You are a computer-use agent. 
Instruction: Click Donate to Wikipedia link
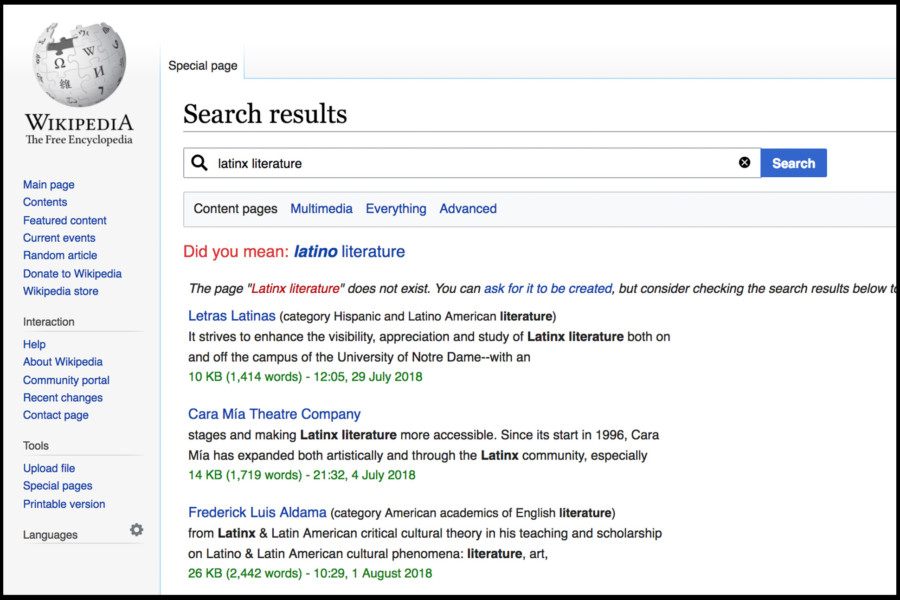[72, 274]
